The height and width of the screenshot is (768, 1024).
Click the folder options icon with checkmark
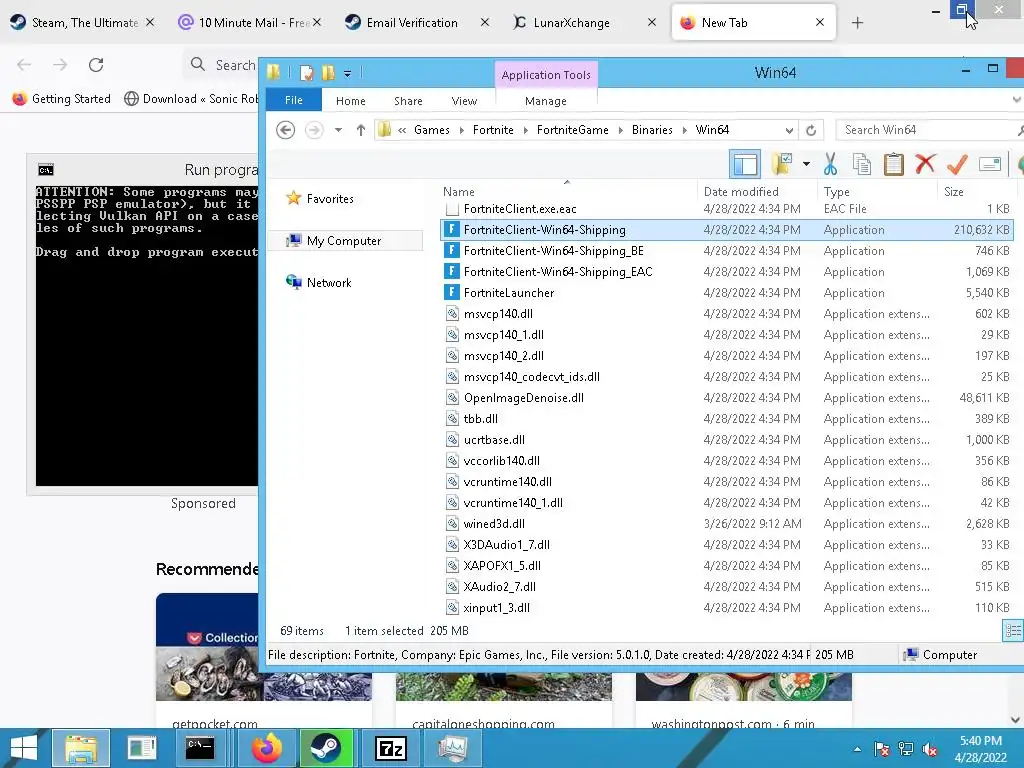[x=782, y=164]
